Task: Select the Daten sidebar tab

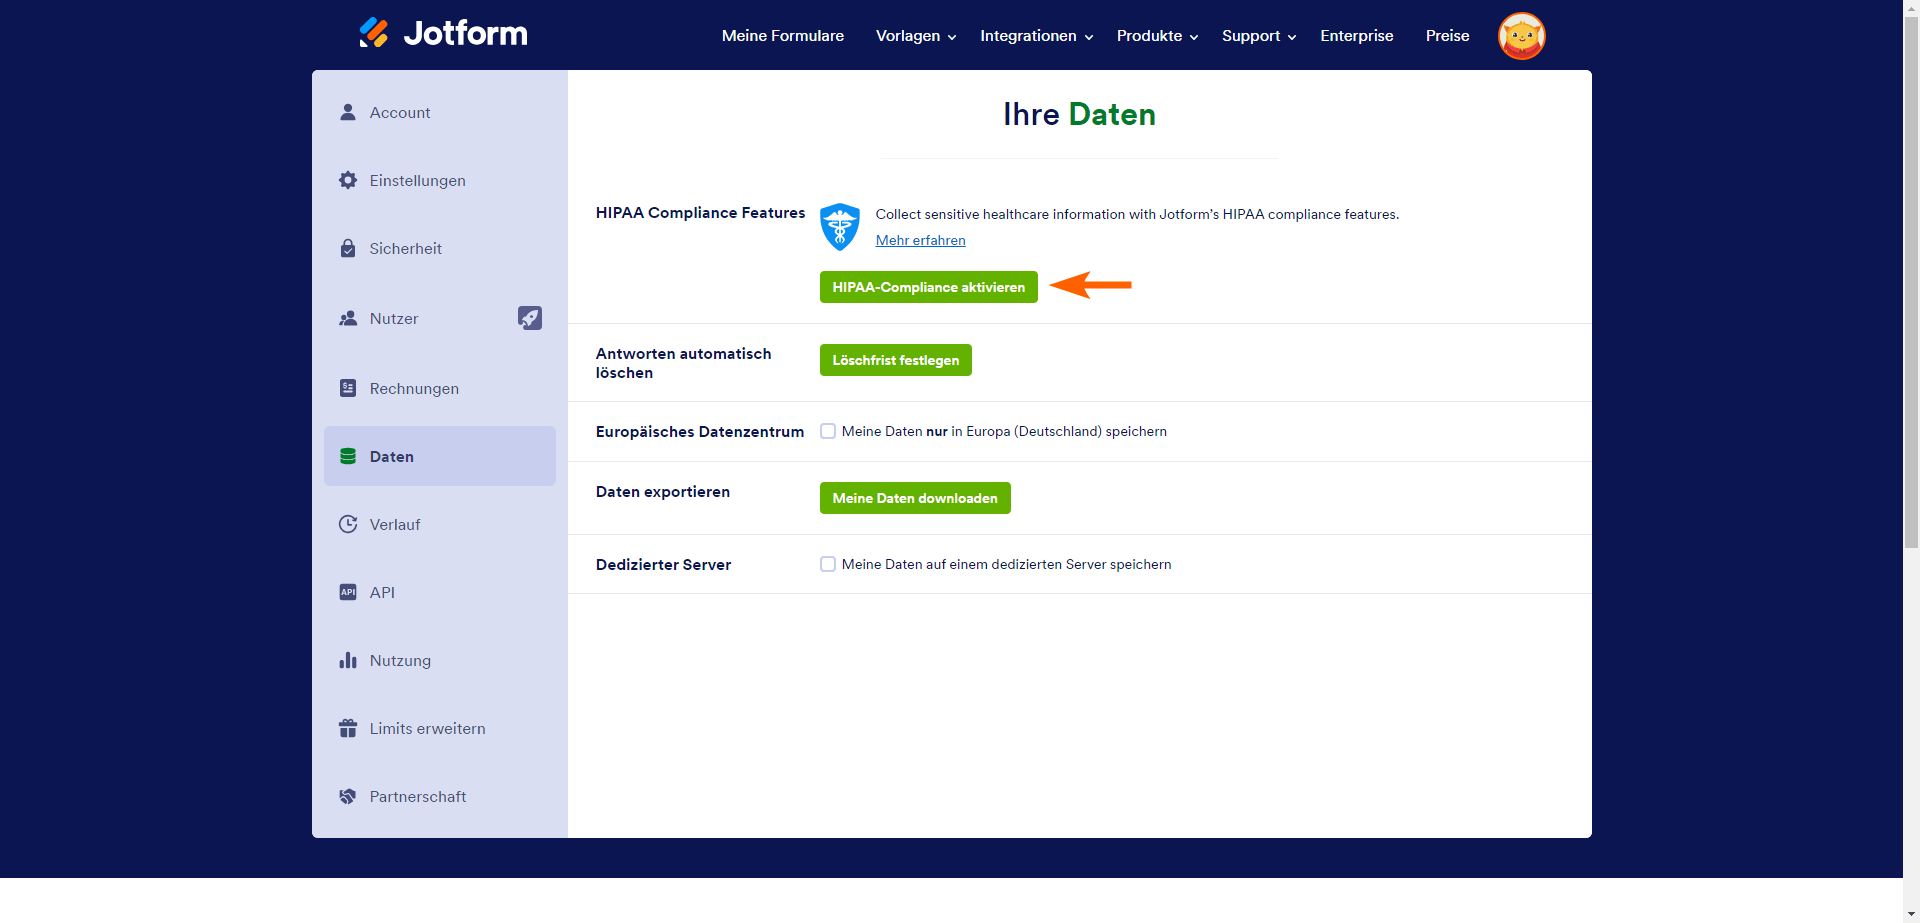Action: [440, 456]
